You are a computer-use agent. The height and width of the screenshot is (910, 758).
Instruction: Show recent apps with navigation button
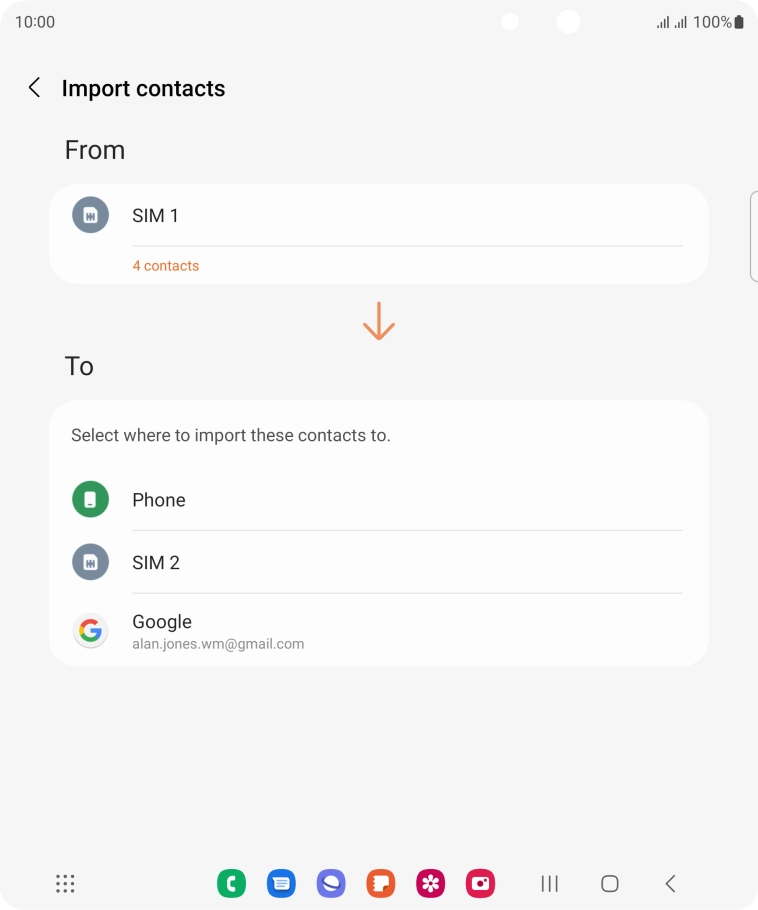click(x=549, y=883)
